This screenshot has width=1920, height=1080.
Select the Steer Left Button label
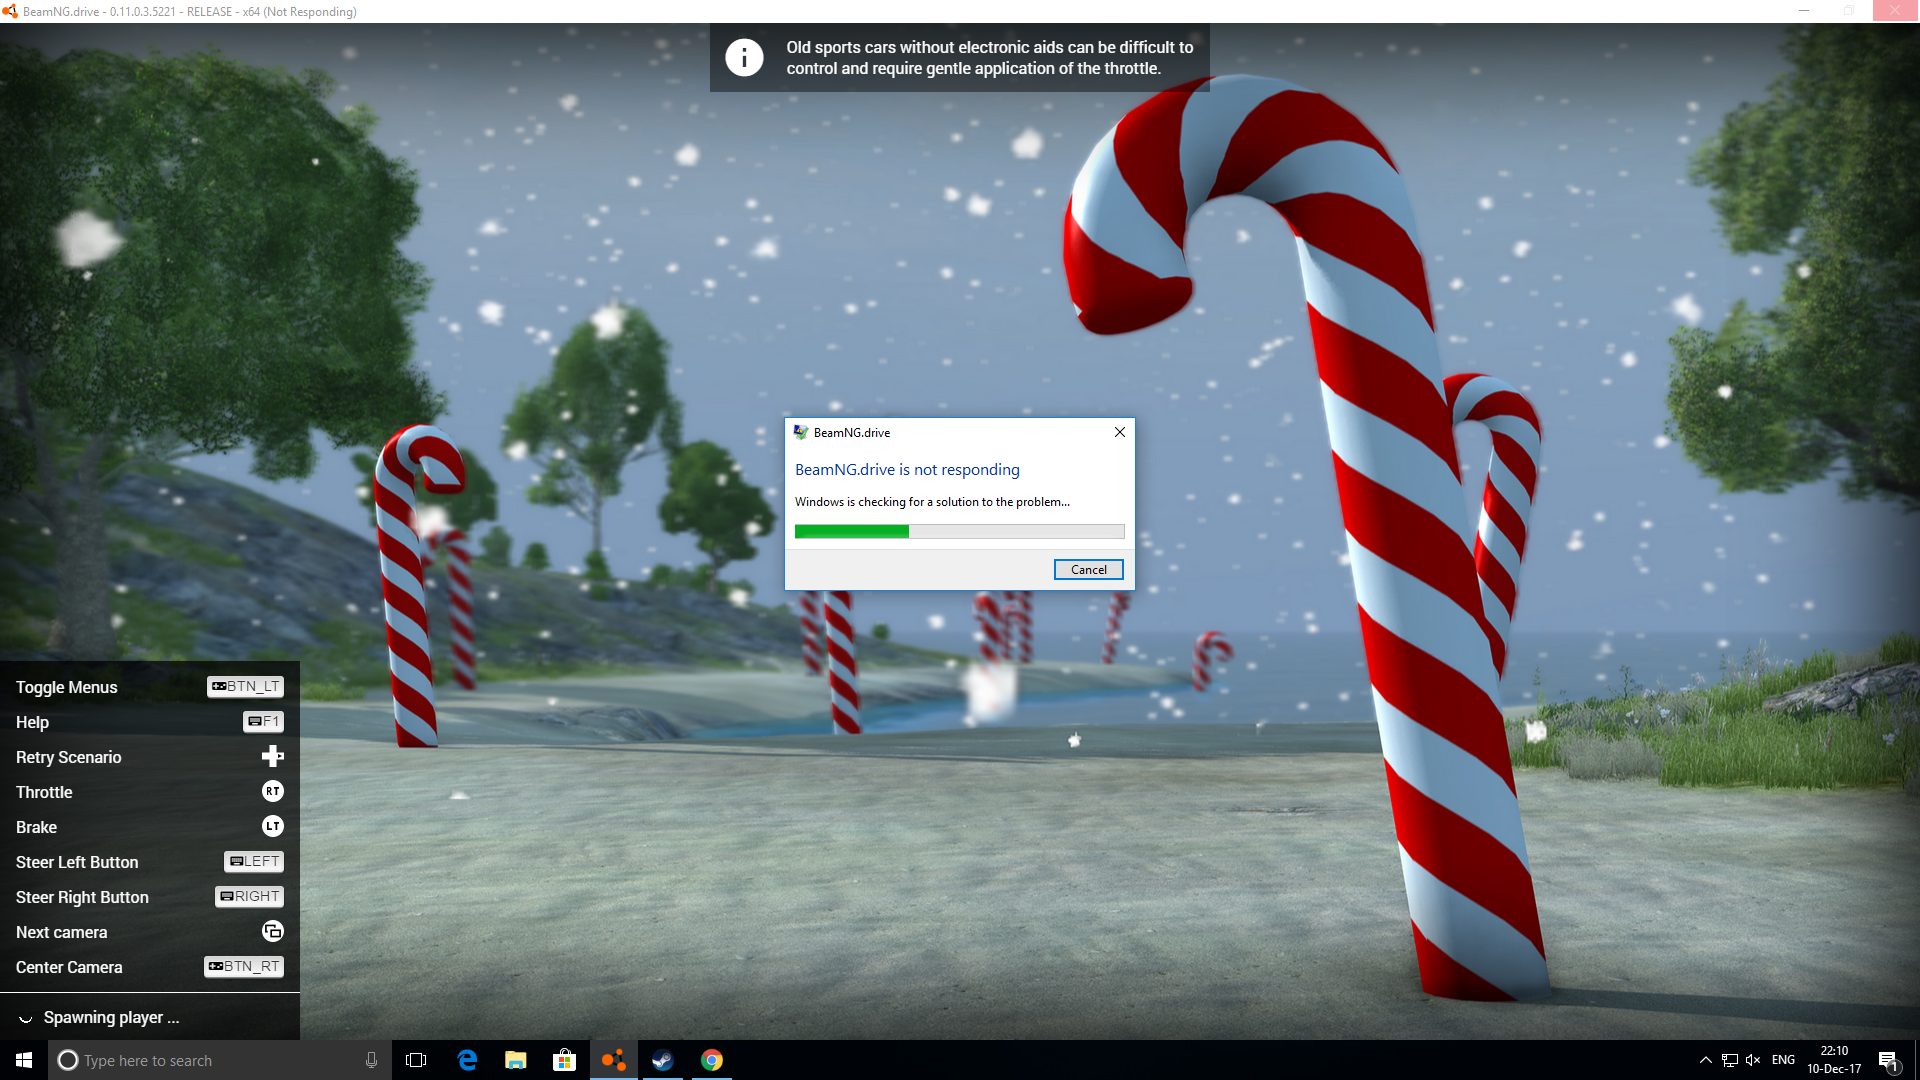(77, 862)
